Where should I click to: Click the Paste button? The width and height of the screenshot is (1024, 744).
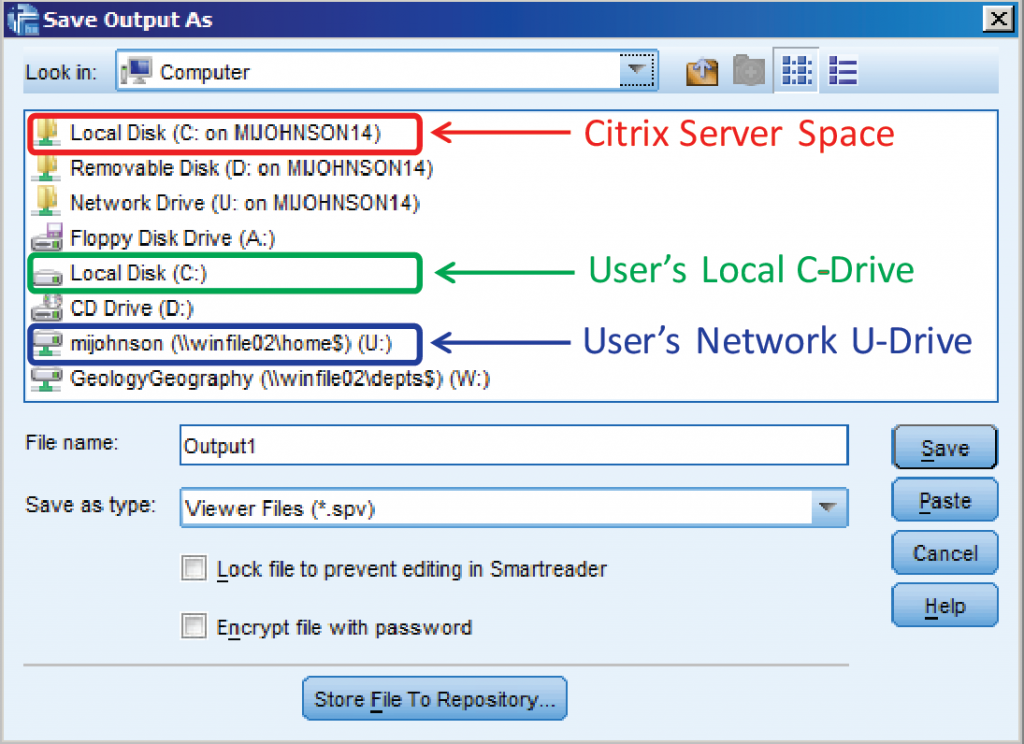[x=943, y=499]
